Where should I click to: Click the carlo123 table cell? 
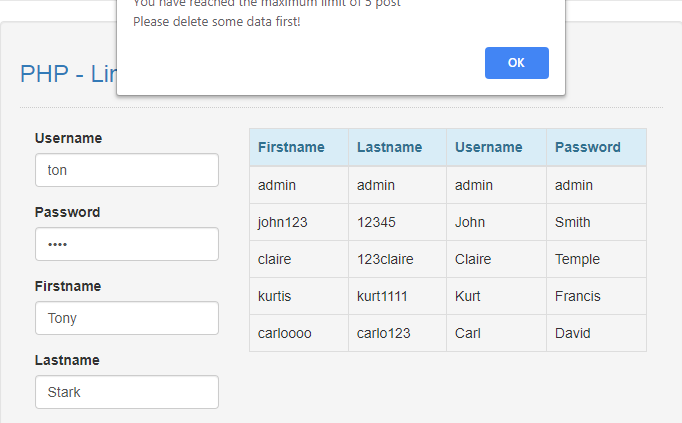tap(383, 333)
